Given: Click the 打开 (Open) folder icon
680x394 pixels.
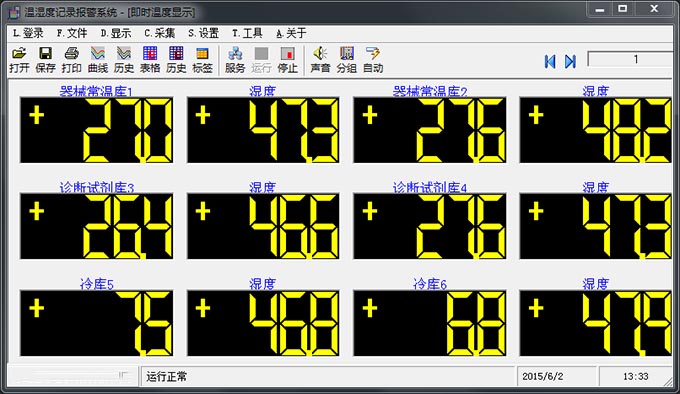Looking at the screenshot, I should point(19,60).
